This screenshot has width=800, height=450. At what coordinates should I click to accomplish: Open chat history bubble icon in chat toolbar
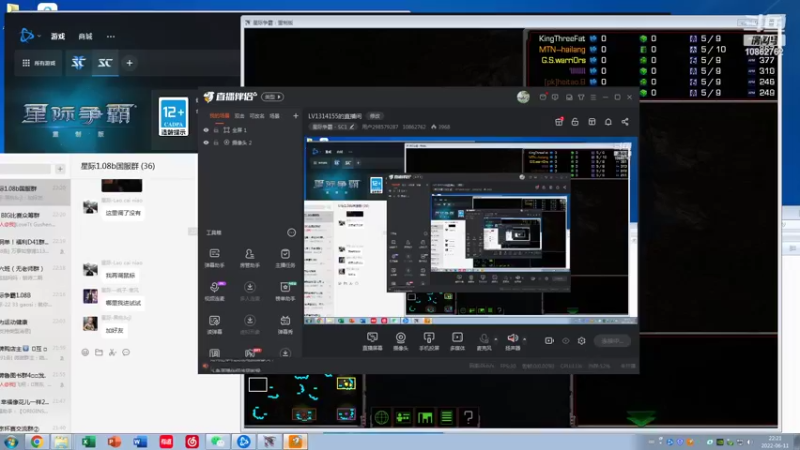126,353
